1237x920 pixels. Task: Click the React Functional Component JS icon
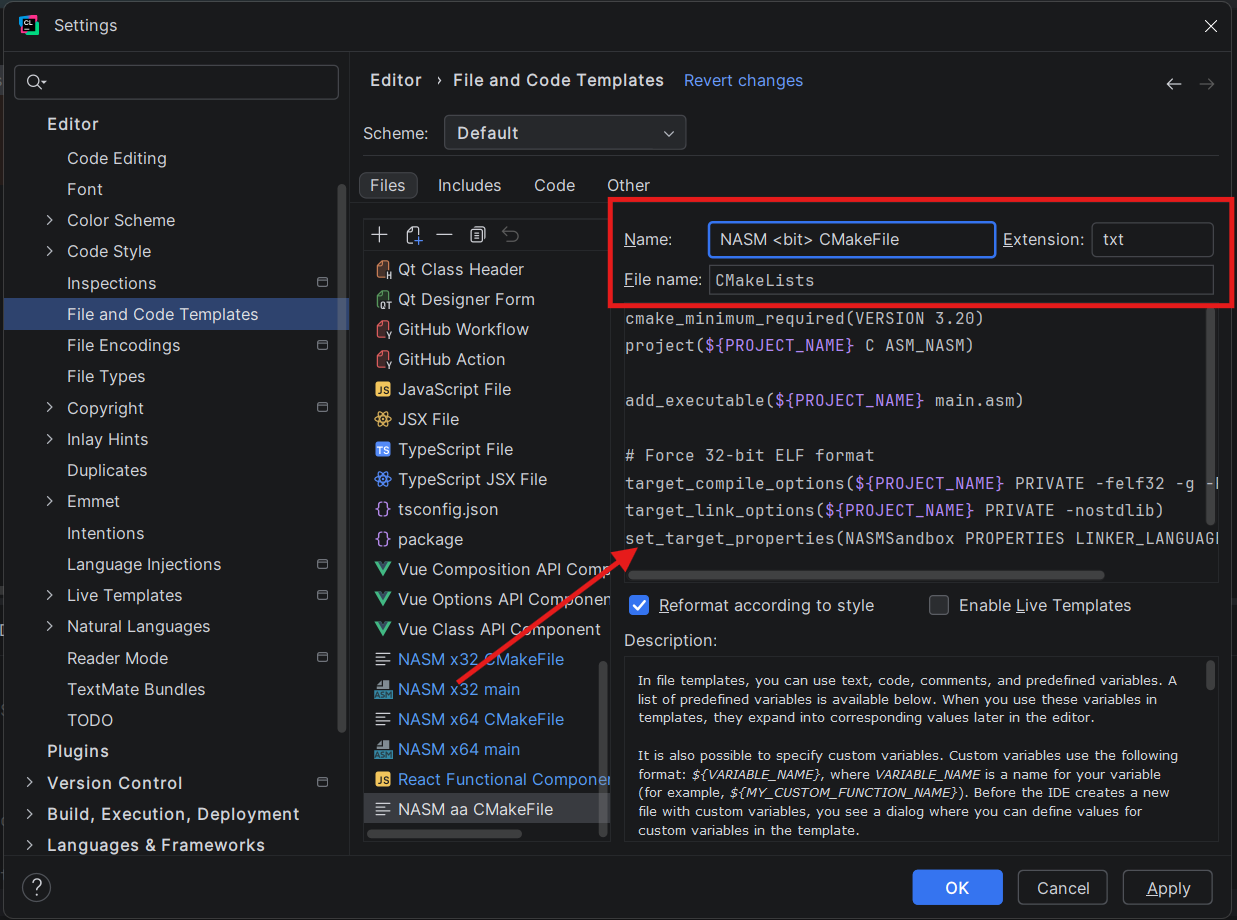click(x=383, y=779)
